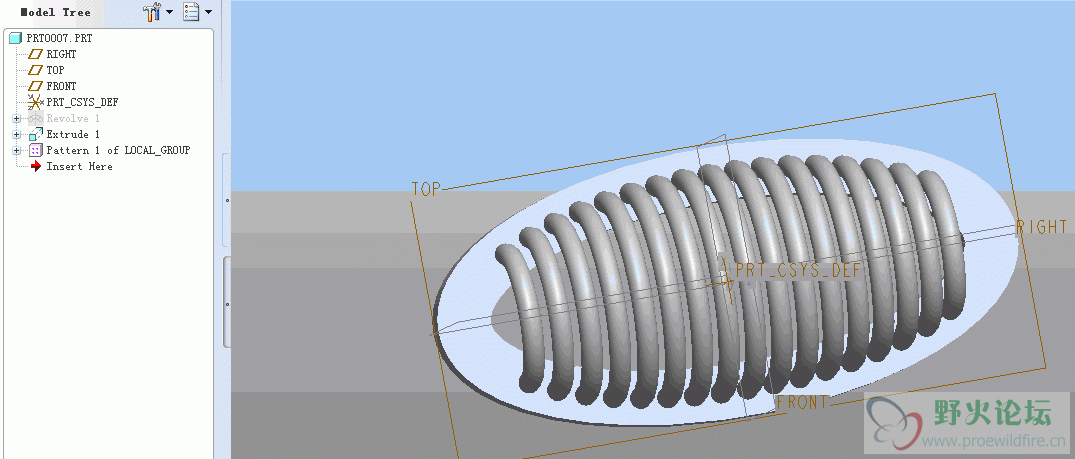Click the Pattern 1 feature icon

[36, 150]
